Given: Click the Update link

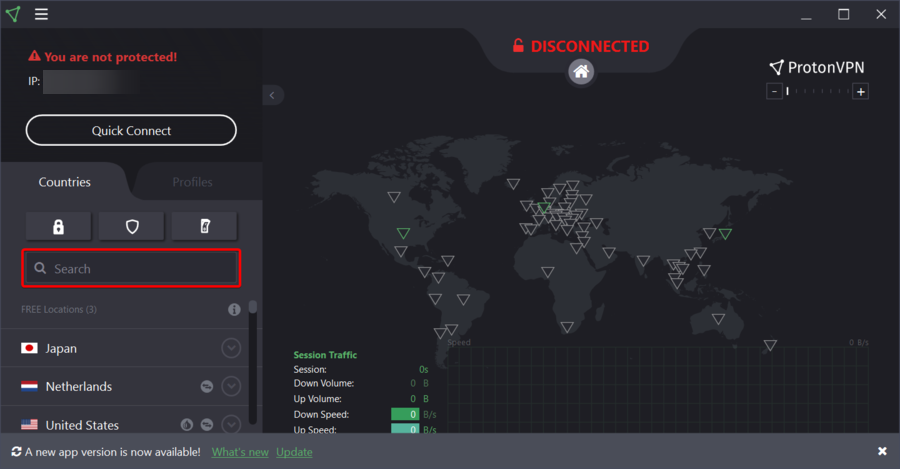Looking at the screenshot, I should (x=294, y=452).
